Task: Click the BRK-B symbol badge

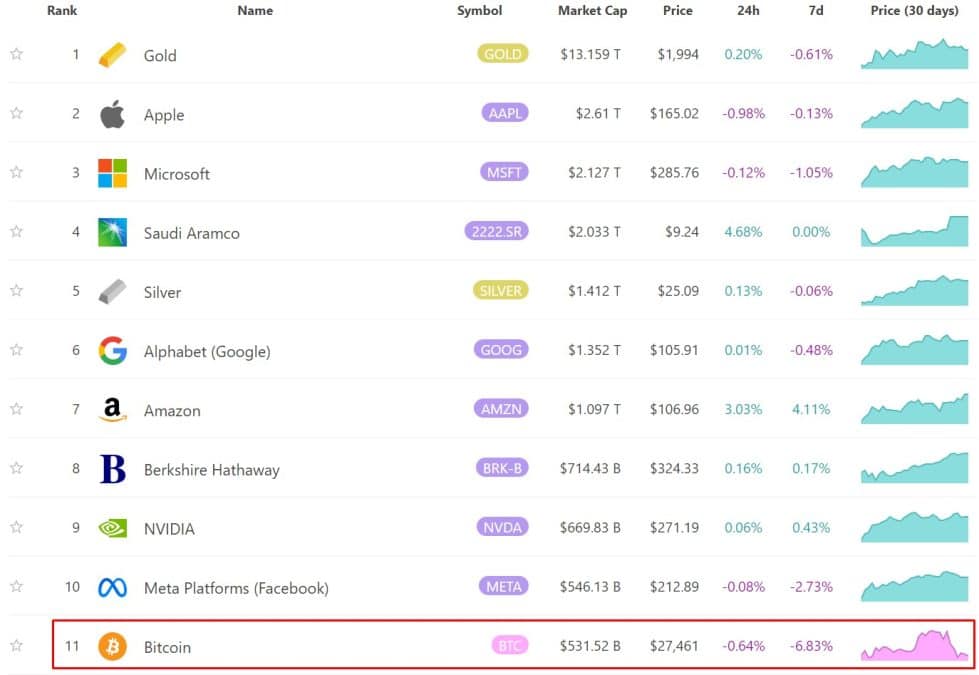Action: point(502,468)
